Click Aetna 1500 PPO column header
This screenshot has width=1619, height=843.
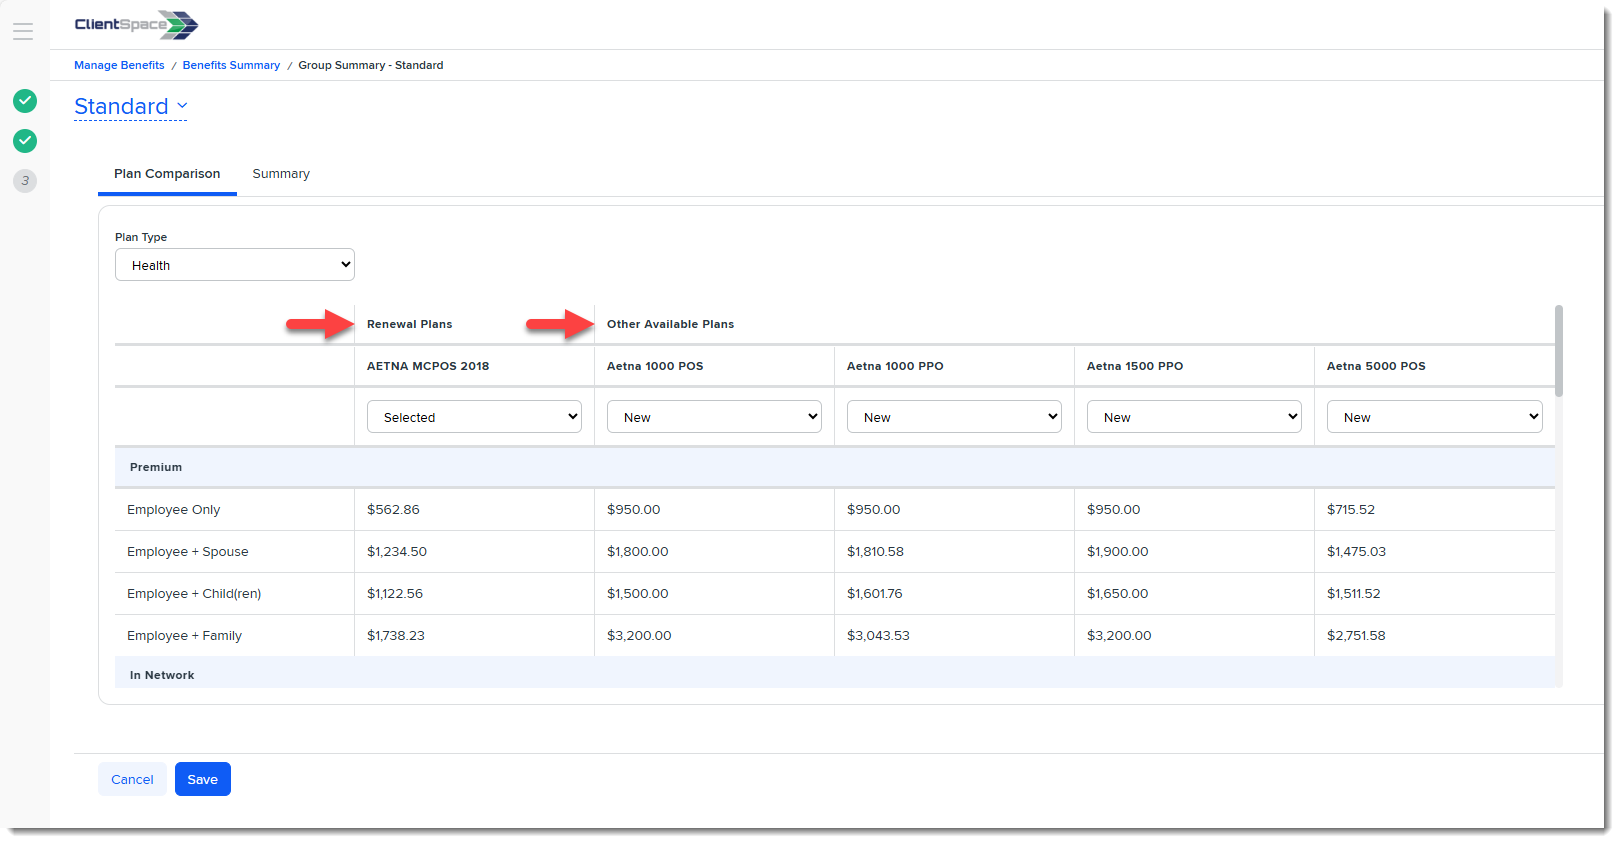click(1135, 366)
